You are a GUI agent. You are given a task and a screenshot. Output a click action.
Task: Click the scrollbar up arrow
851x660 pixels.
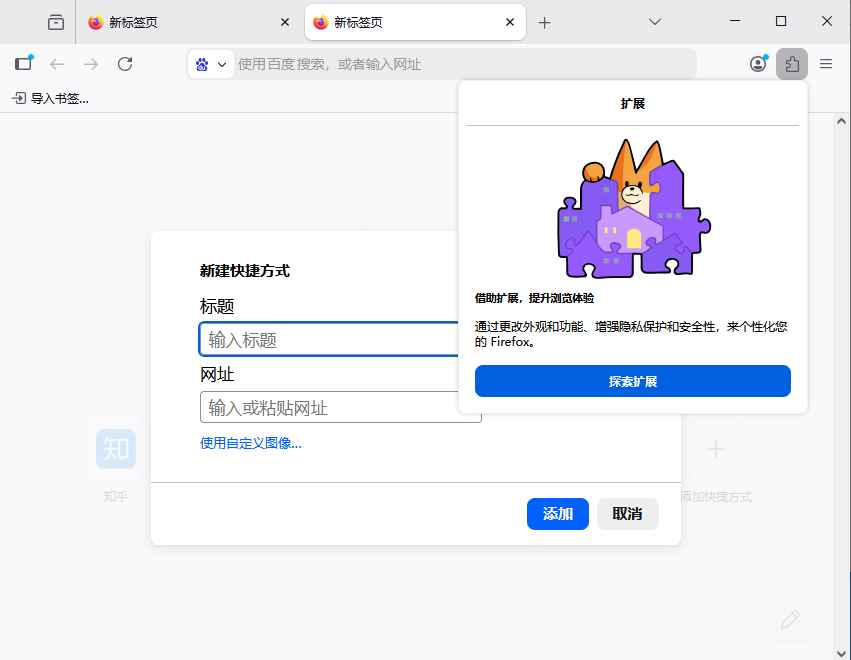841,121
